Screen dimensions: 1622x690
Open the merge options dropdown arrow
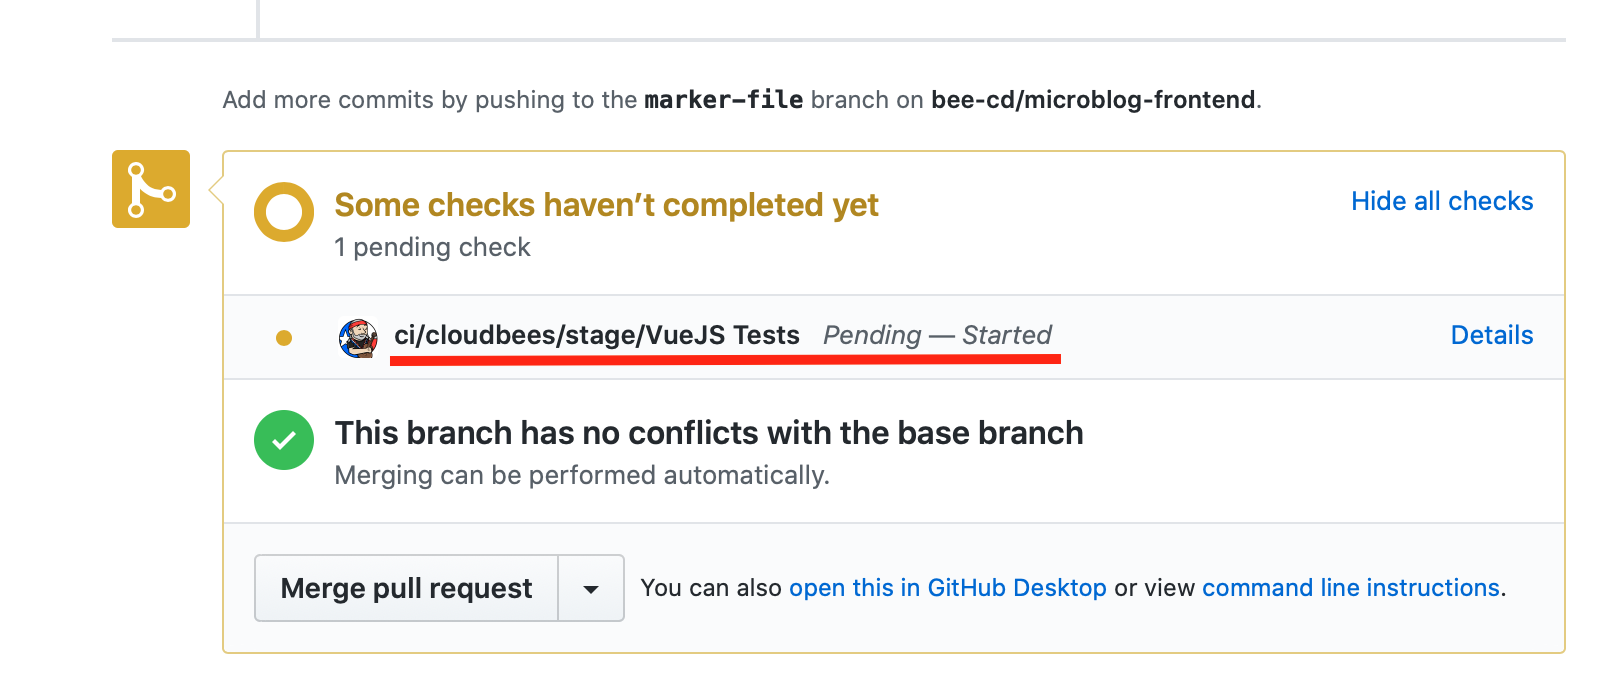coord(591,588)
